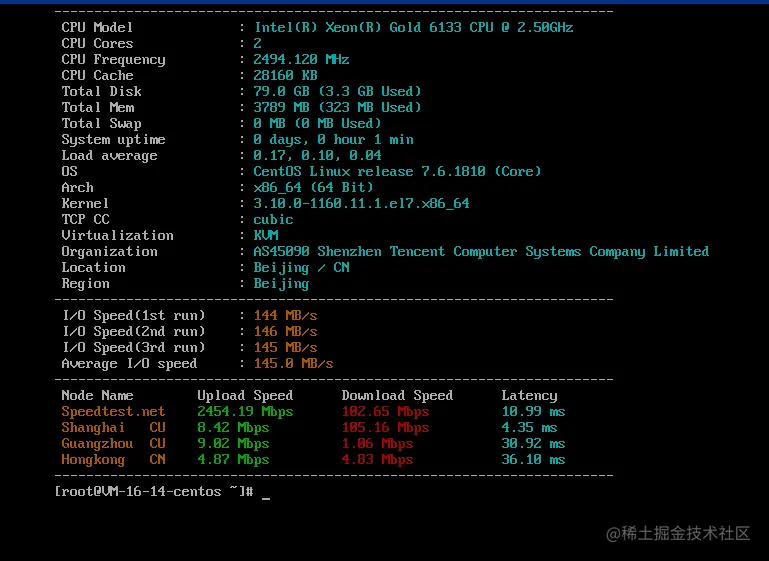Select the CPU Cores value 2
This screenshot has height=561, width=769.
tap(257, 43)
